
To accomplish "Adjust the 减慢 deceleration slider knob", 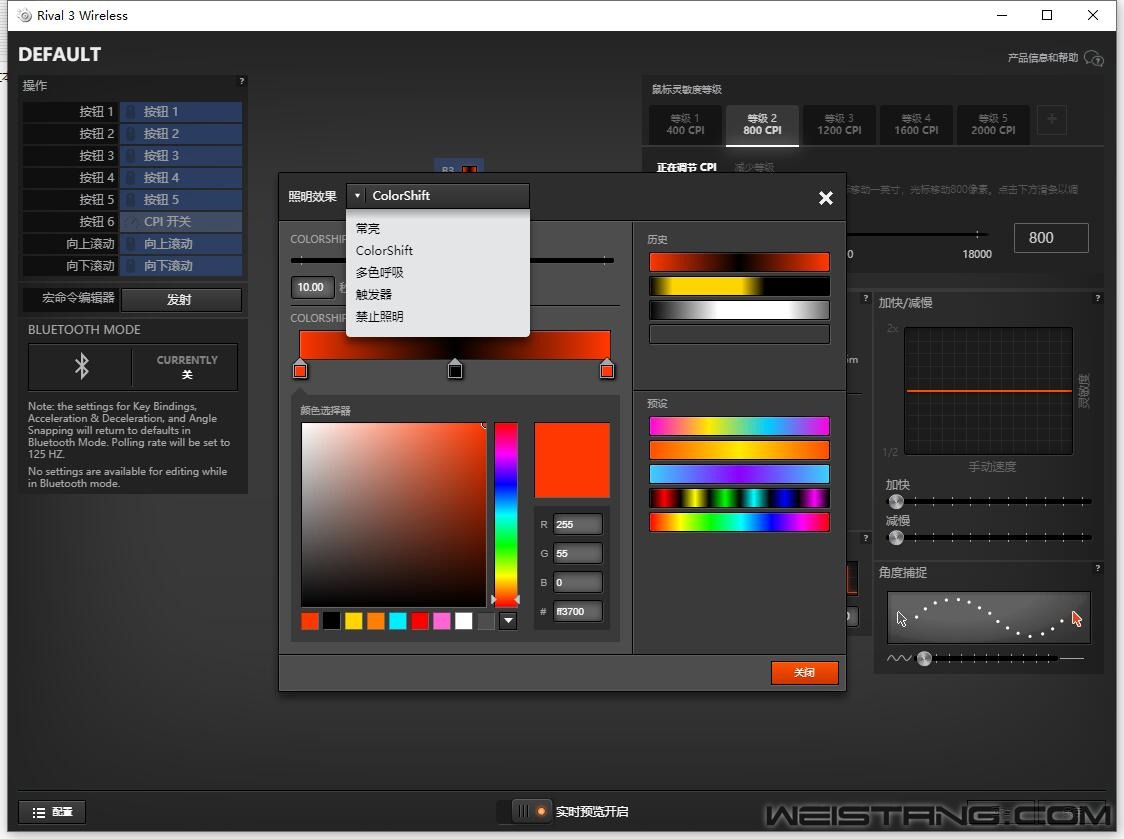I will (x=896, y=536).
